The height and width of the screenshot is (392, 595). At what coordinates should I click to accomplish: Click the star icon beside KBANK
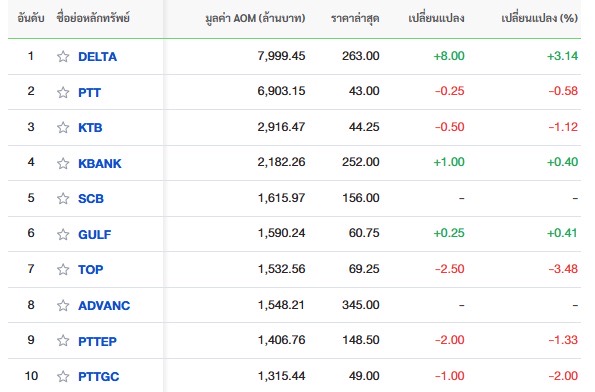(x=63, y=163)
